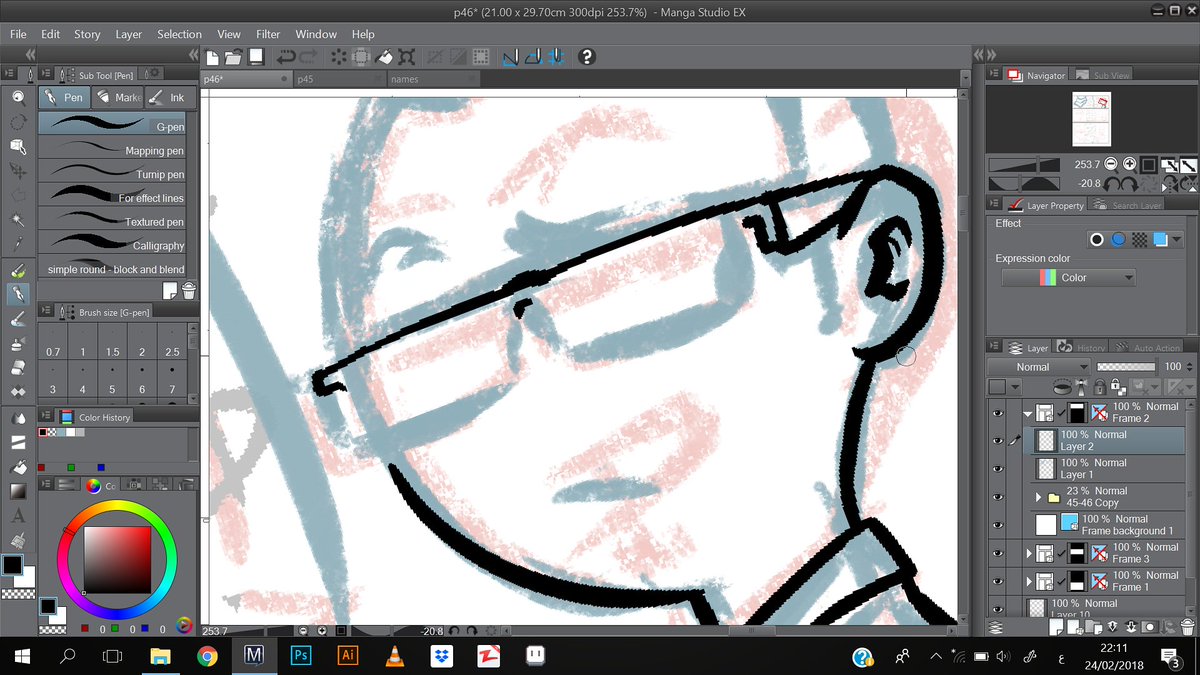Switch to the History panel tab
This screenshot has width=1200, height=675.
tap(1081, 348)
